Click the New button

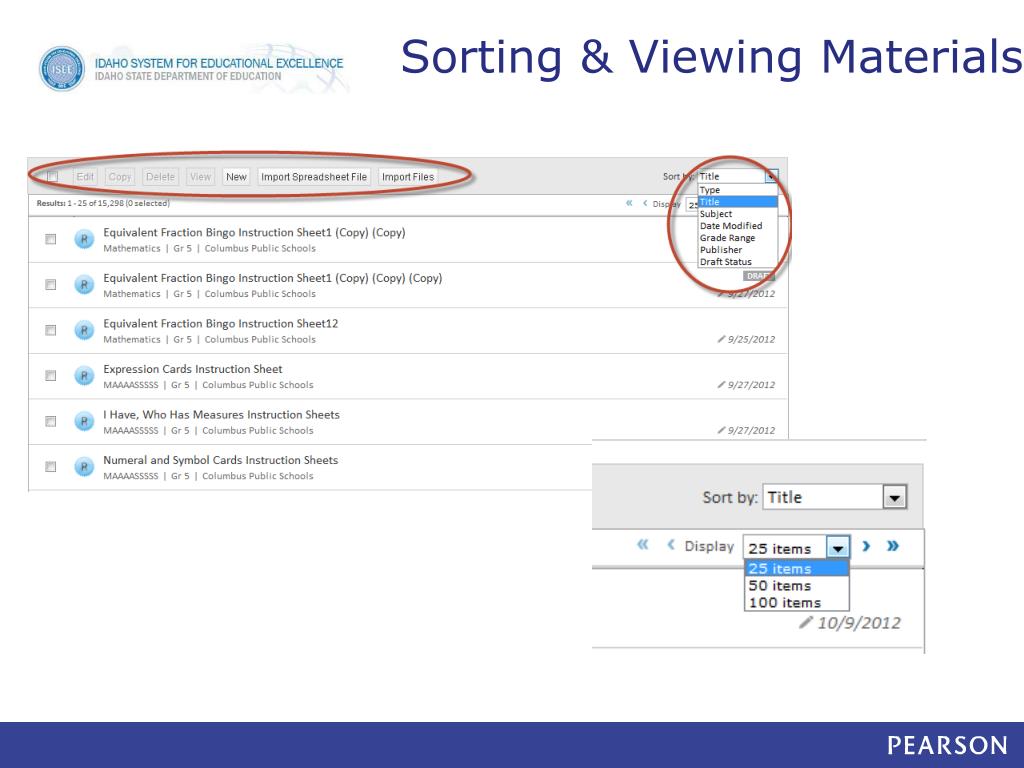tap(236, 177)
